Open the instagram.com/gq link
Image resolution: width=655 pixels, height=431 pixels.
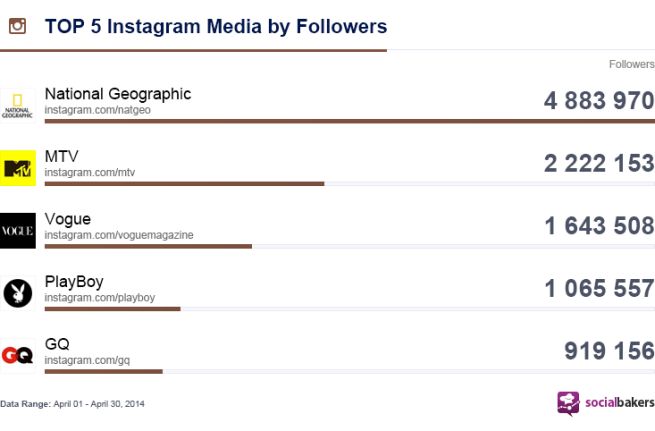[87, 359]
